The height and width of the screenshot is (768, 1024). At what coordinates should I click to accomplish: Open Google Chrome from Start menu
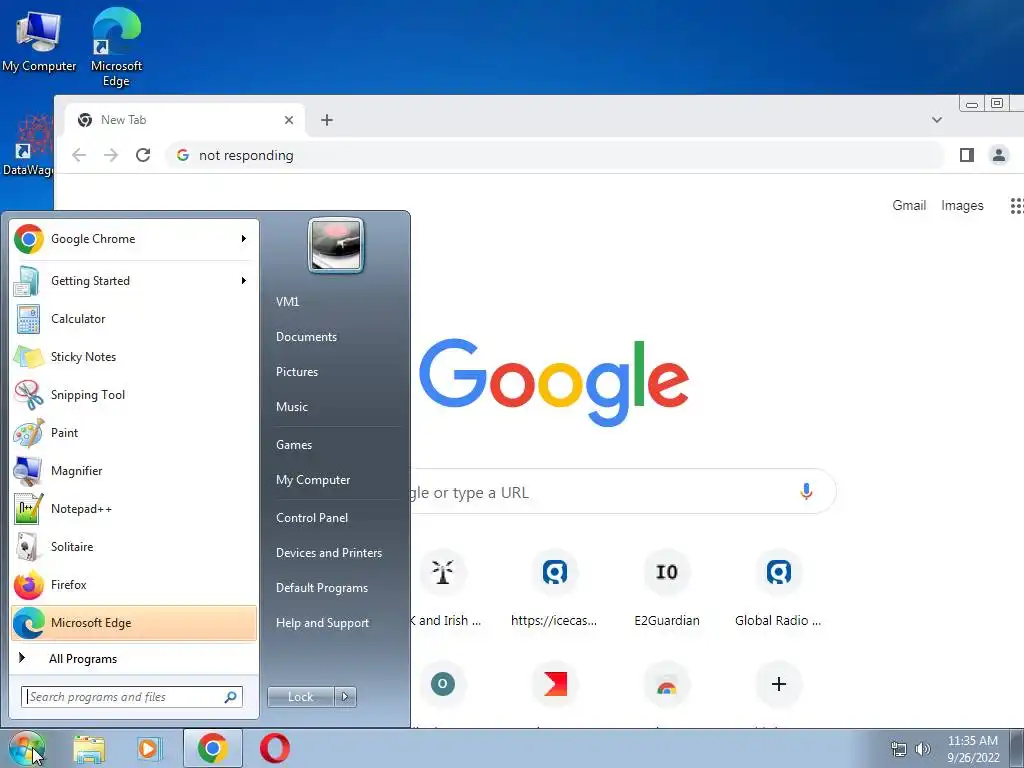pyautogui.click(x=134, y=239)
